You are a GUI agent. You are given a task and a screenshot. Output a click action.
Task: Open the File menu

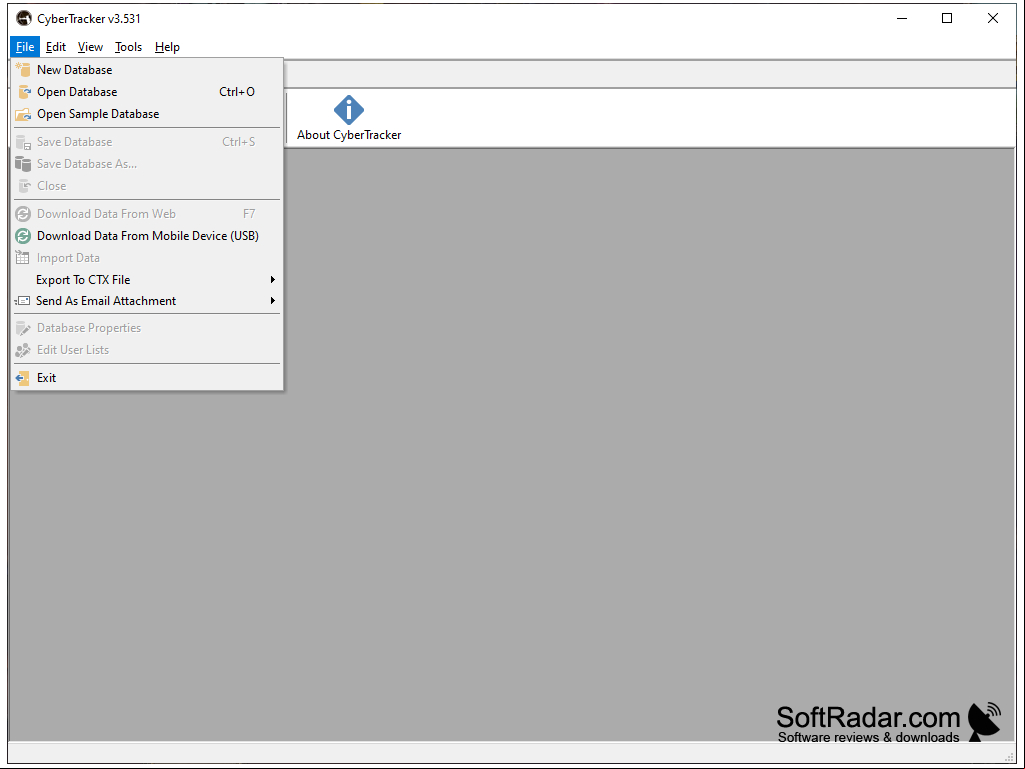tap(25, 47)
